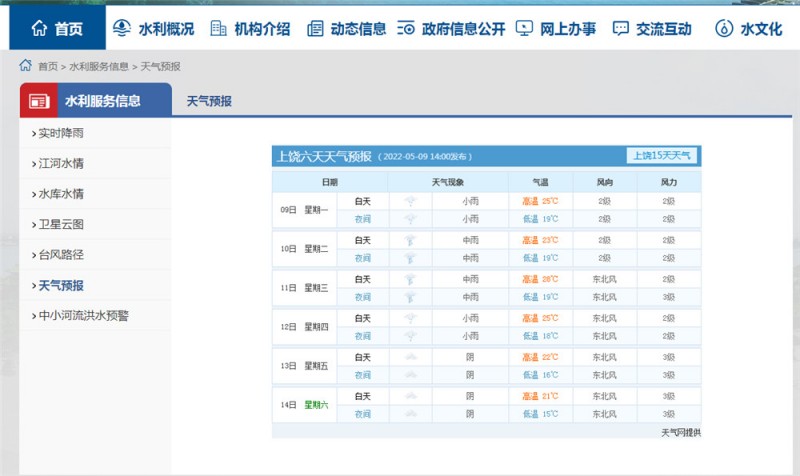Open the 水利概况 menu item

click(x=166, y=29)
